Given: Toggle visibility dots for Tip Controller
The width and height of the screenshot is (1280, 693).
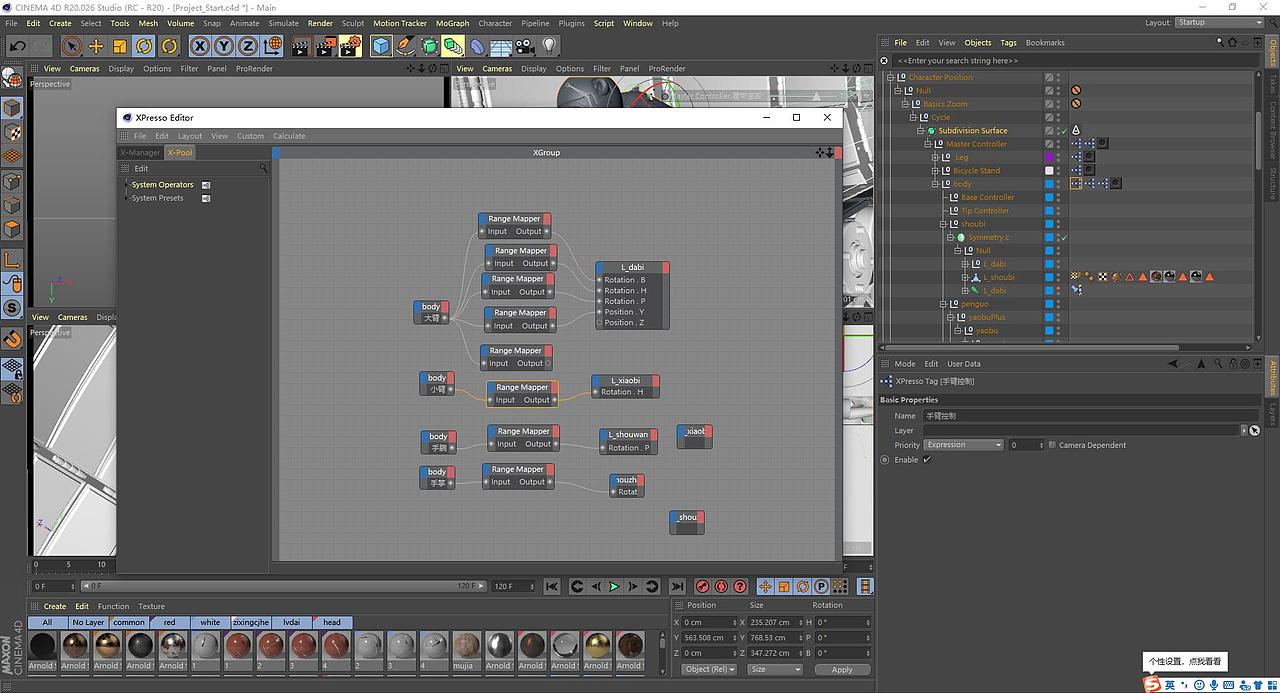Looking at the screenshot, I should (x=1059, y=211).
